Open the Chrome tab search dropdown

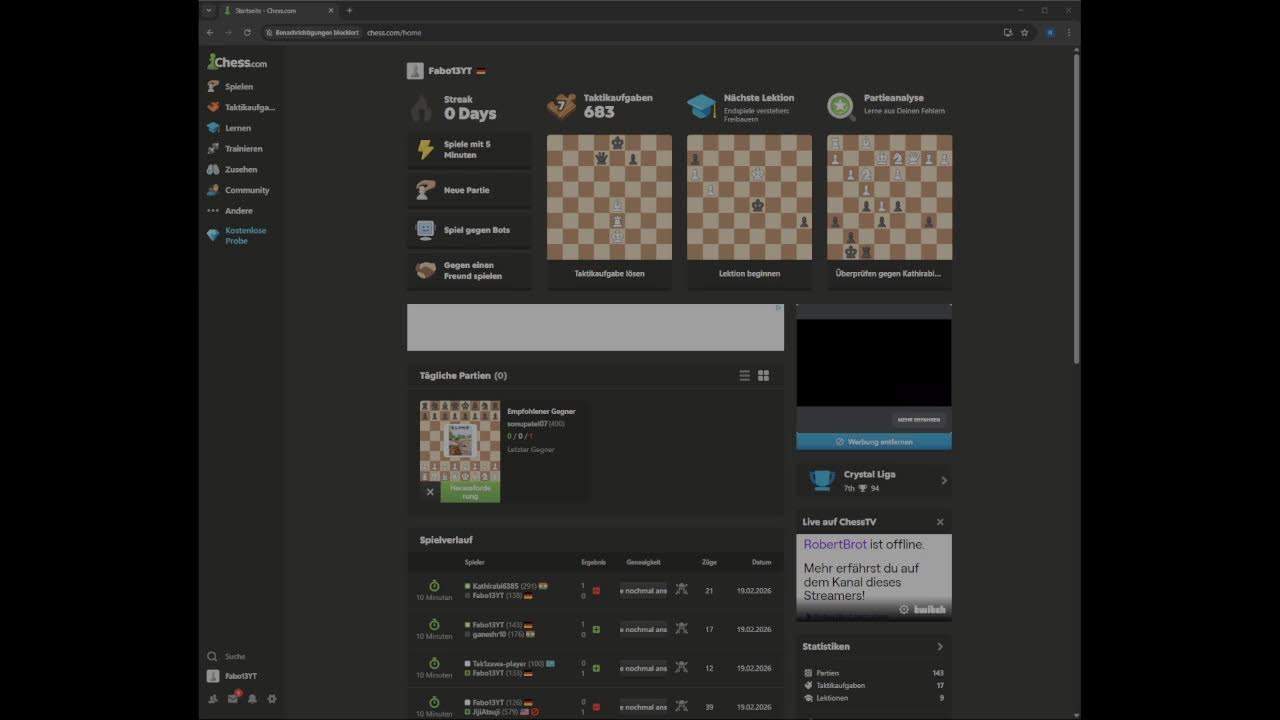tap(208, 10)
